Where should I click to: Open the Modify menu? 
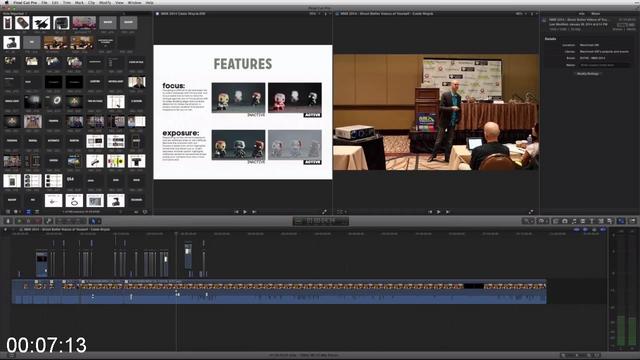point(105,2)
